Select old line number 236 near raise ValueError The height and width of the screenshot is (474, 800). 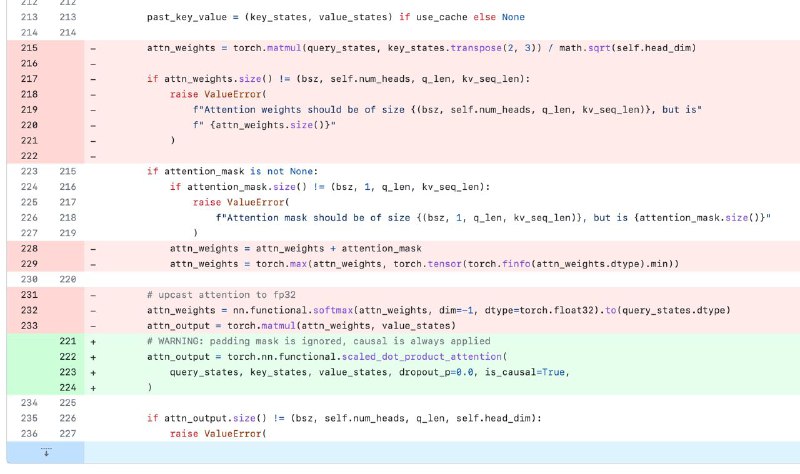29,433
